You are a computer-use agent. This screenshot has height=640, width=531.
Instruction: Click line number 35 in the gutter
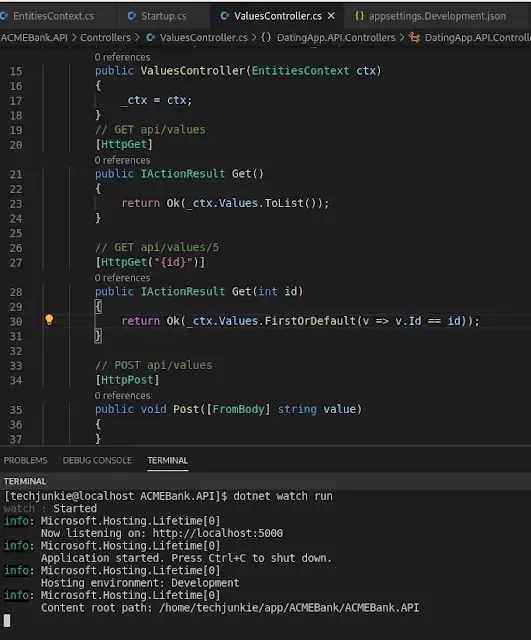coord(16,410)
